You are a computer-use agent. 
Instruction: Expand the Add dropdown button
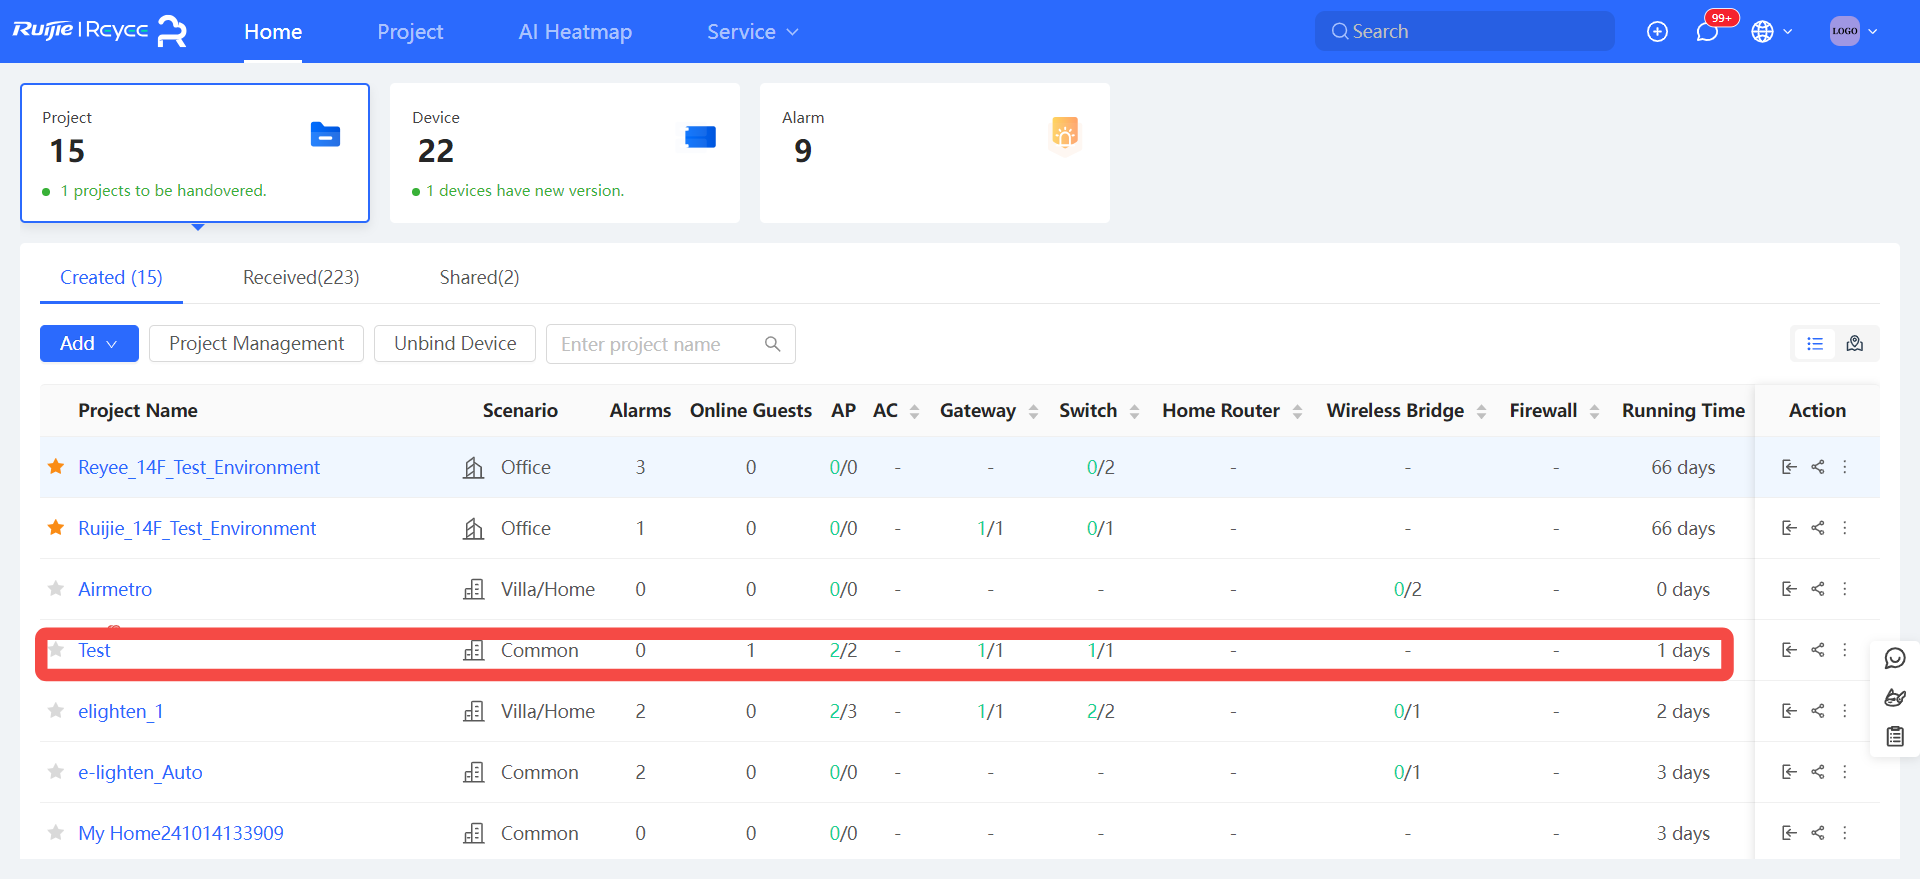click(x=89, y=344)
